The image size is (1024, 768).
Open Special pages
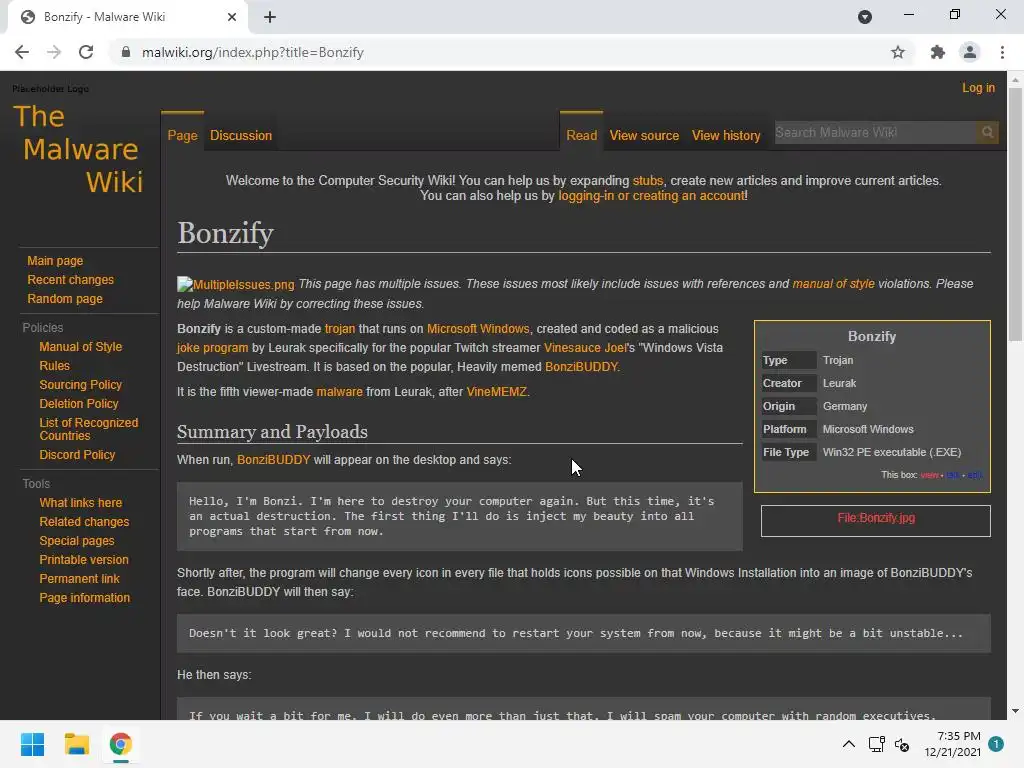tap(76, 541)
